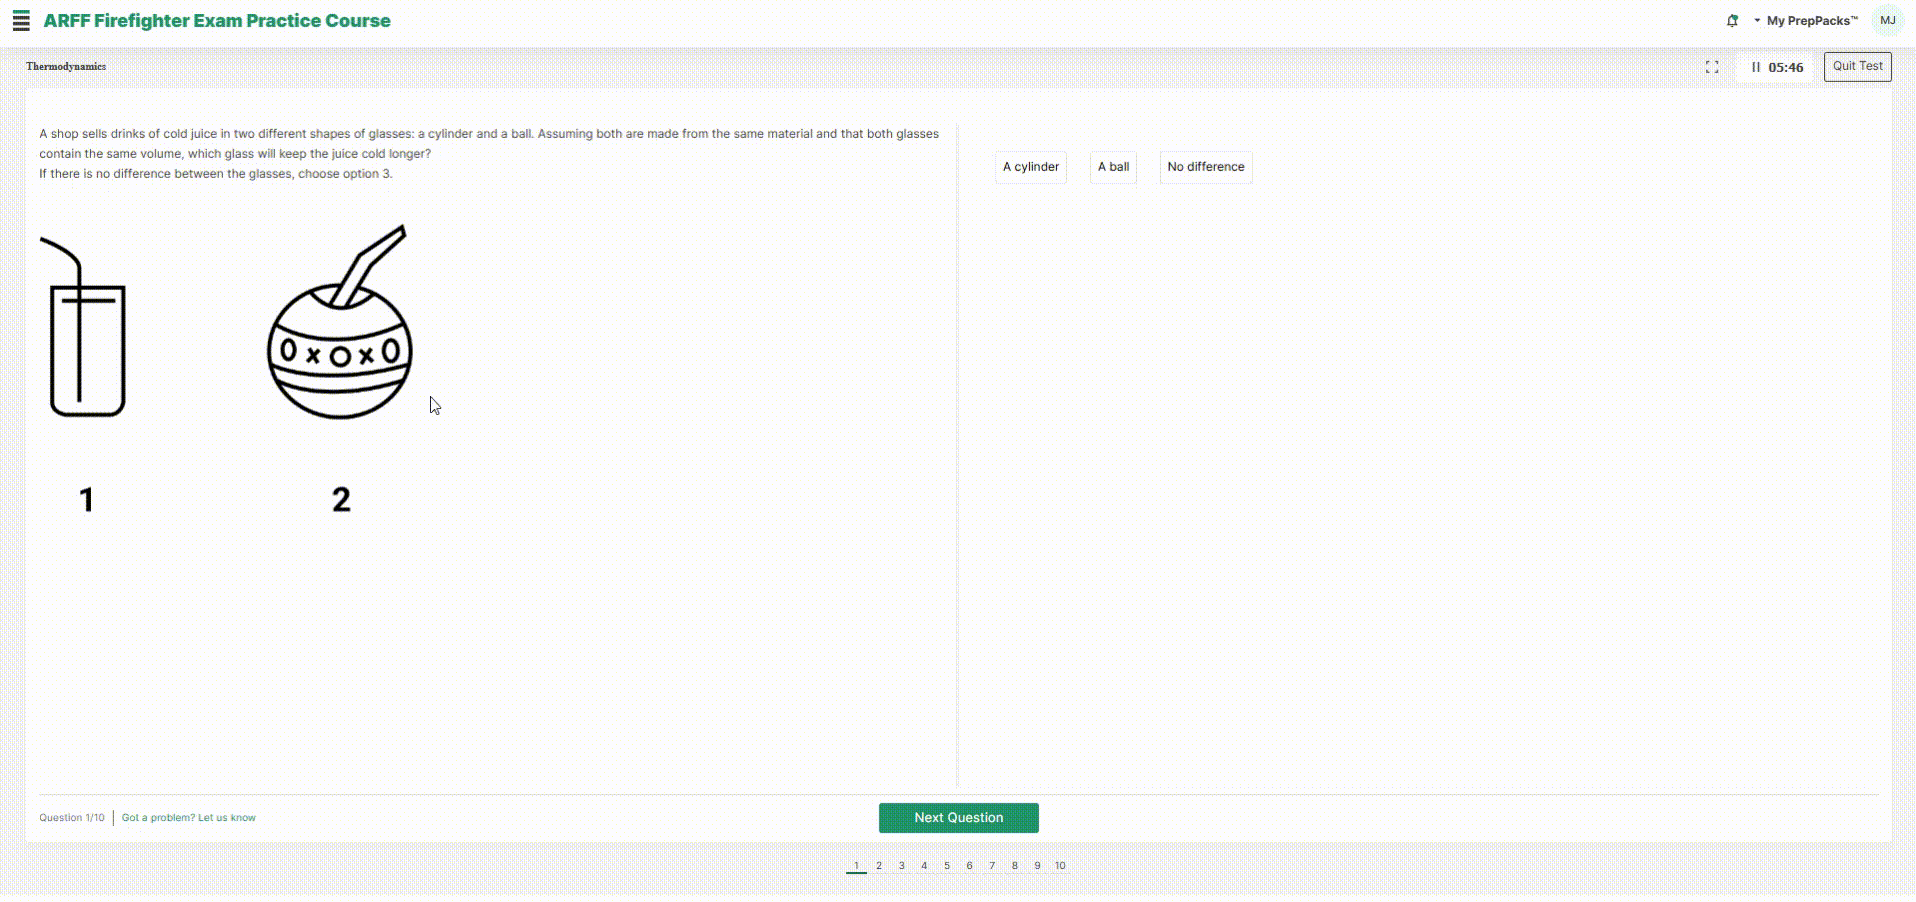Go to question 3 in pagination
Viewport: 1916px width, 902px height.
point(901,866)
